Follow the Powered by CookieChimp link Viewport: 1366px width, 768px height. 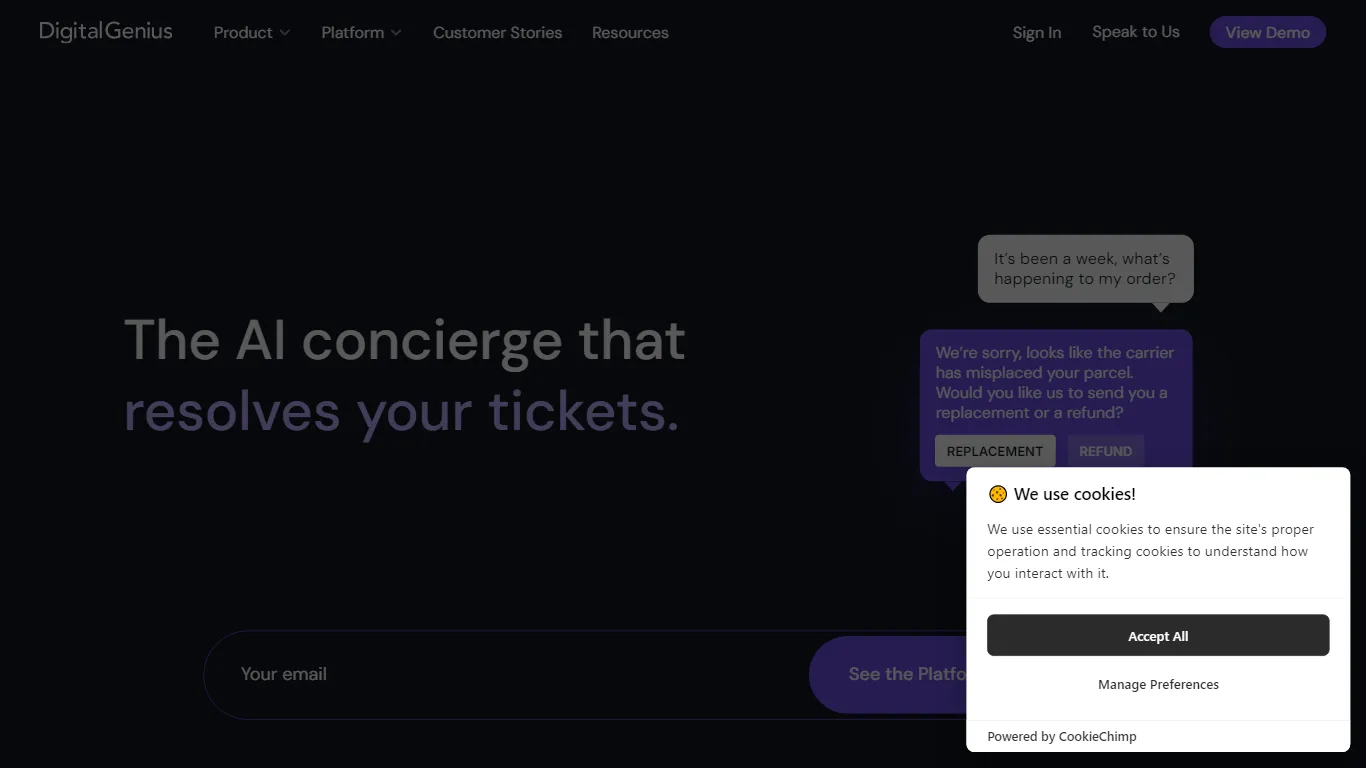(x=1061, y=737)
